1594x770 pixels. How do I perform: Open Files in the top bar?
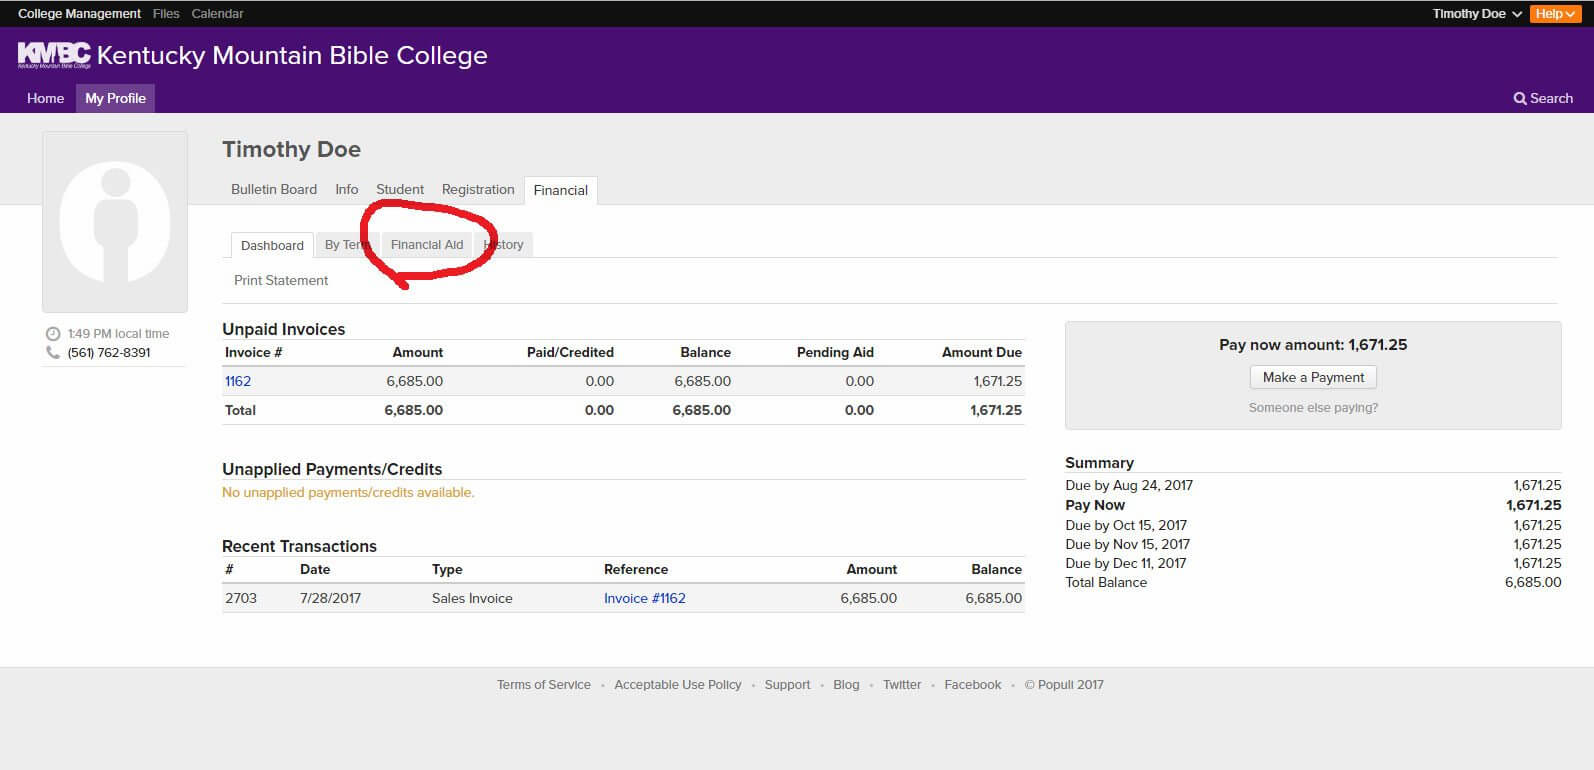tap(166, 14)
